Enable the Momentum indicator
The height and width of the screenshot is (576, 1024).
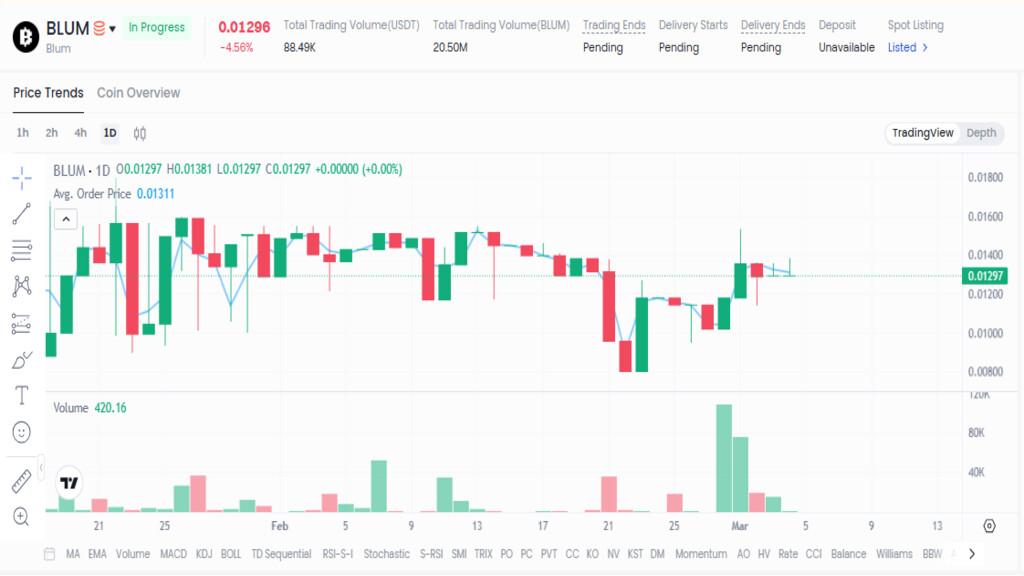701,554
